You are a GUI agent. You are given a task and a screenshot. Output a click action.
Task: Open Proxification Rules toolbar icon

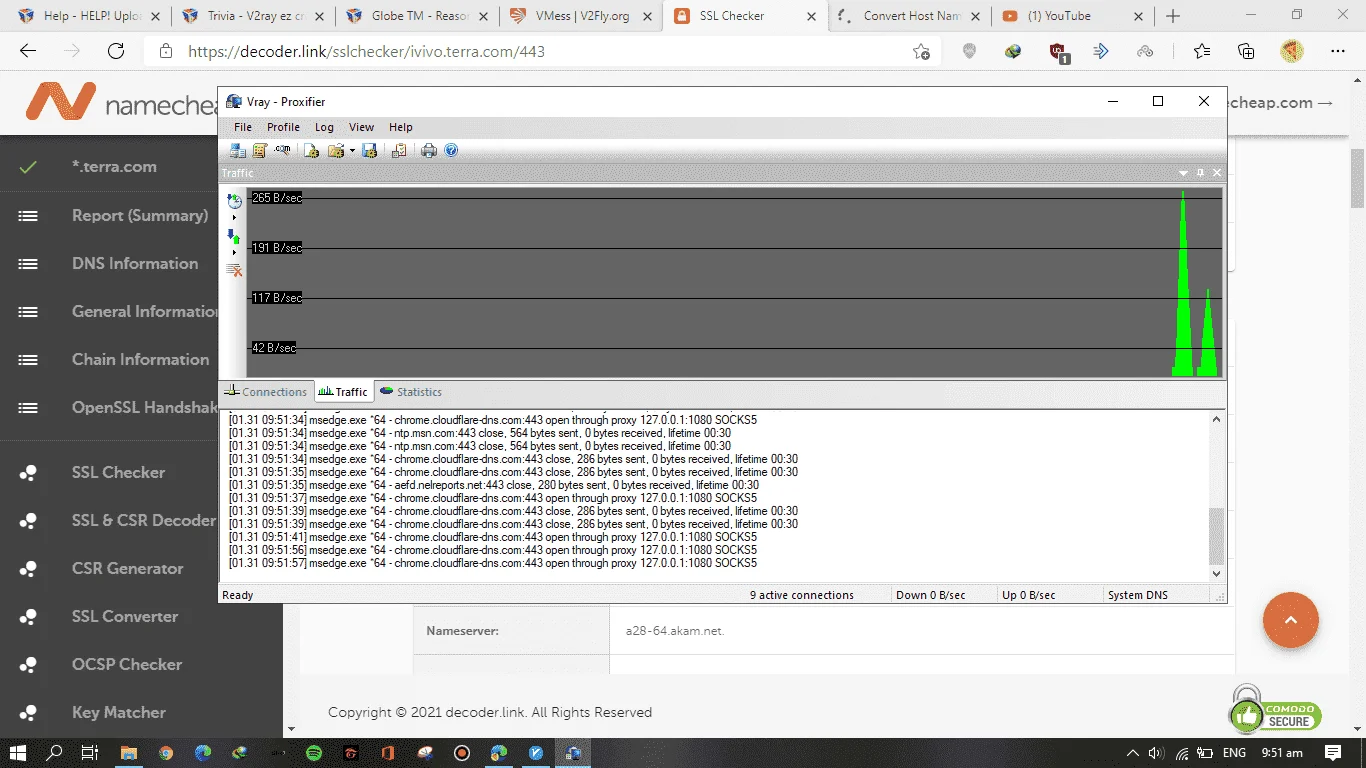tap(260, 151)
